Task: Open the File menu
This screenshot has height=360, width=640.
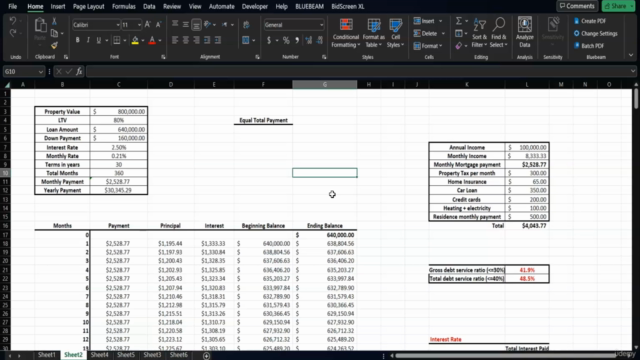Action: [x=13, y=7]
